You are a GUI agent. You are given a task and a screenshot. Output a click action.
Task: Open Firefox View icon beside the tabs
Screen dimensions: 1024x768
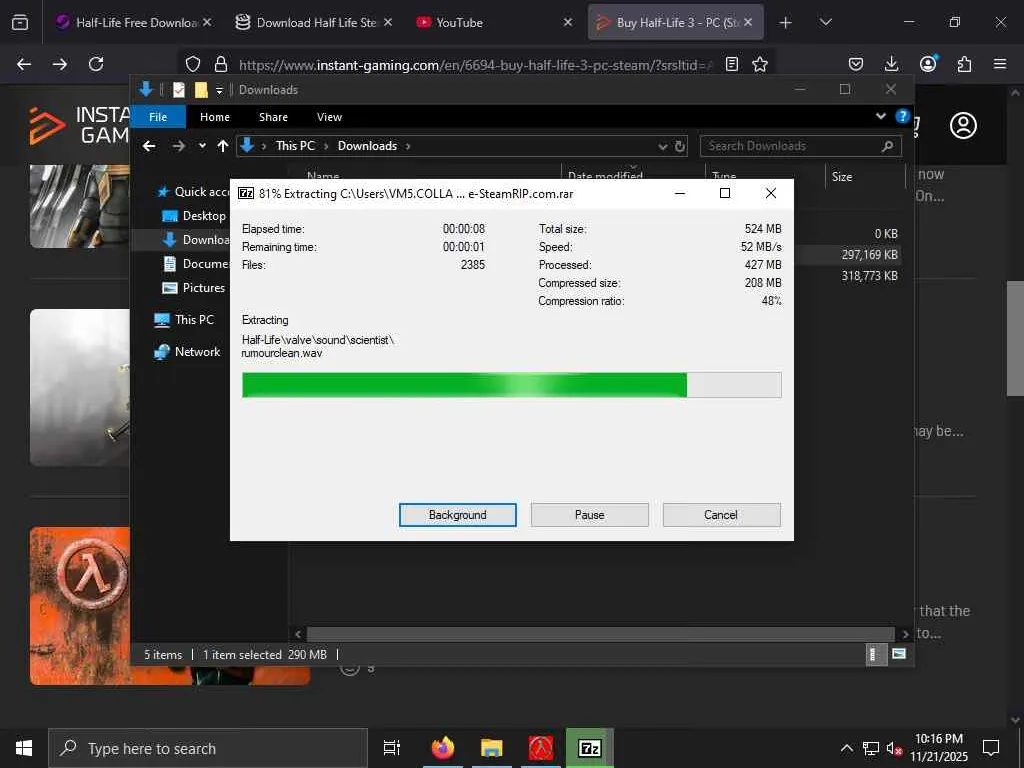pos(20,22)
